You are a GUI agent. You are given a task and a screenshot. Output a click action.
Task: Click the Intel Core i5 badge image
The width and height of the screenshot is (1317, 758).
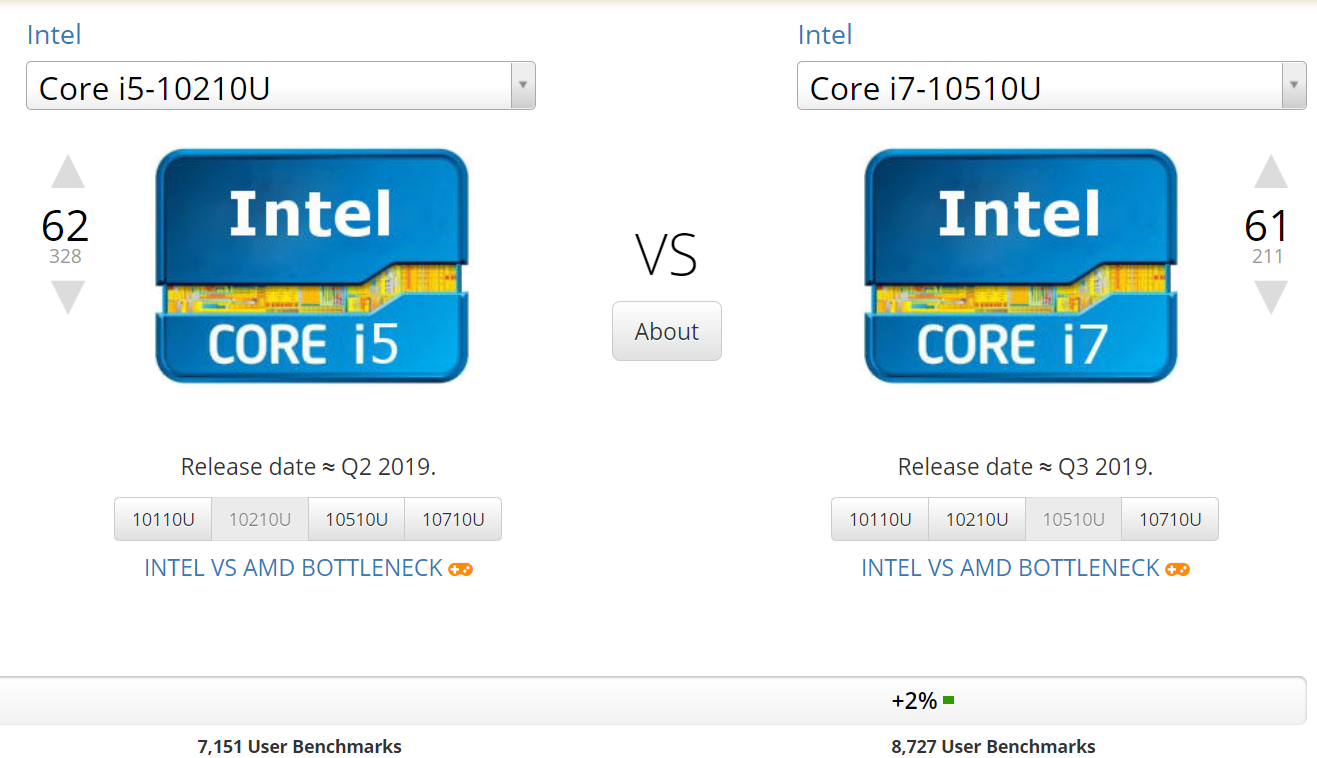click(312, 266)
